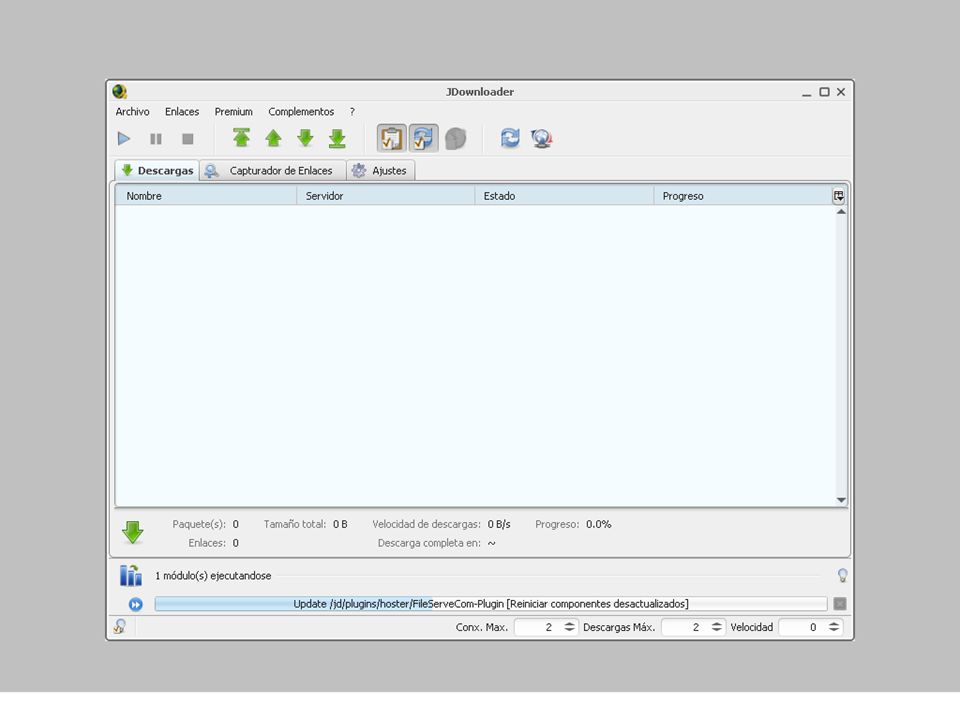Sort by the Servidor column header

pos(386,196)
